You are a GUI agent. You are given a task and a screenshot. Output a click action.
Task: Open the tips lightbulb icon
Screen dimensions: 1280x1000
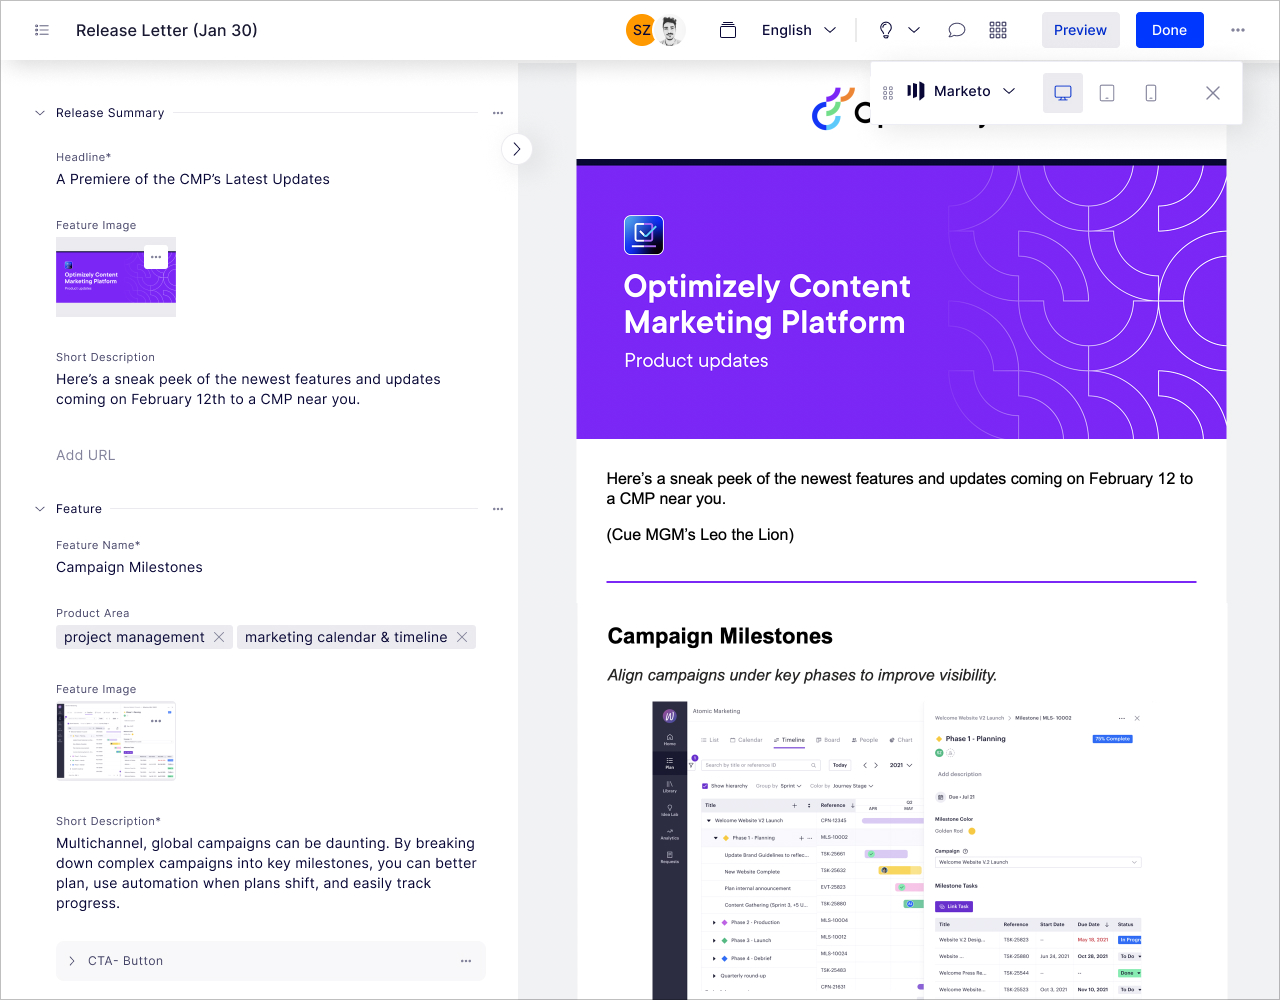884,29
